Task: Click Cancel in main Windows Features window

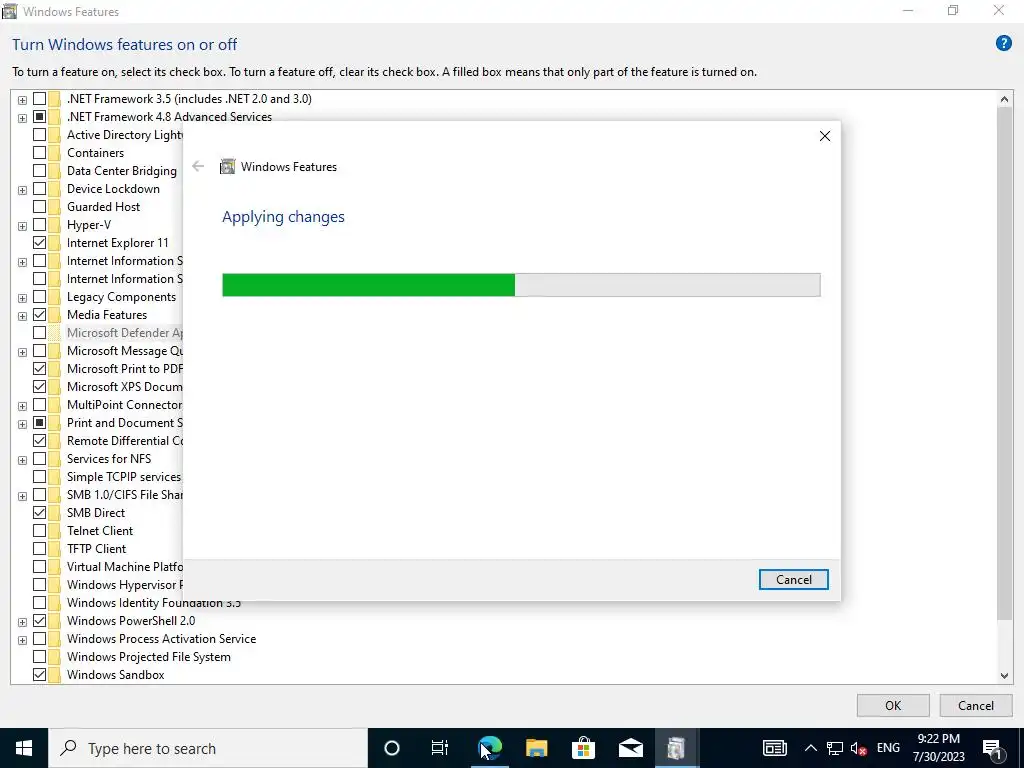Action: tap(976, 705)
